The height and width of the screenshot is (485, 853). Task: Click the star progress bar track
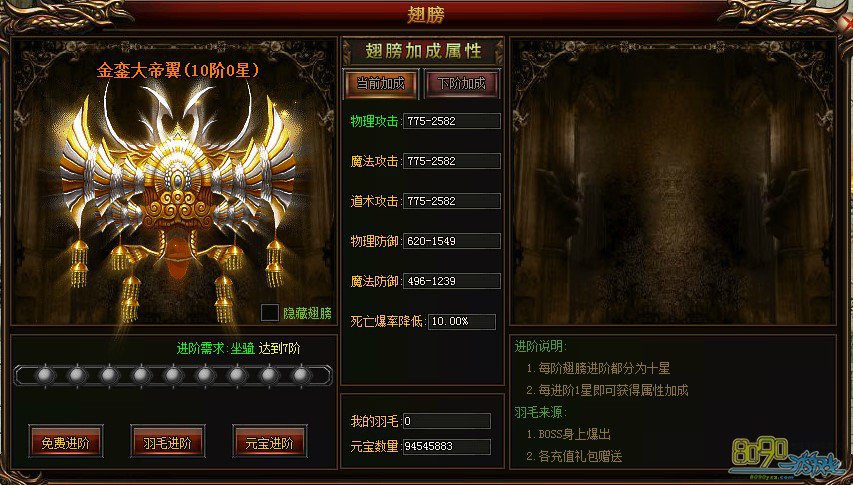click(x=173, y=375)
